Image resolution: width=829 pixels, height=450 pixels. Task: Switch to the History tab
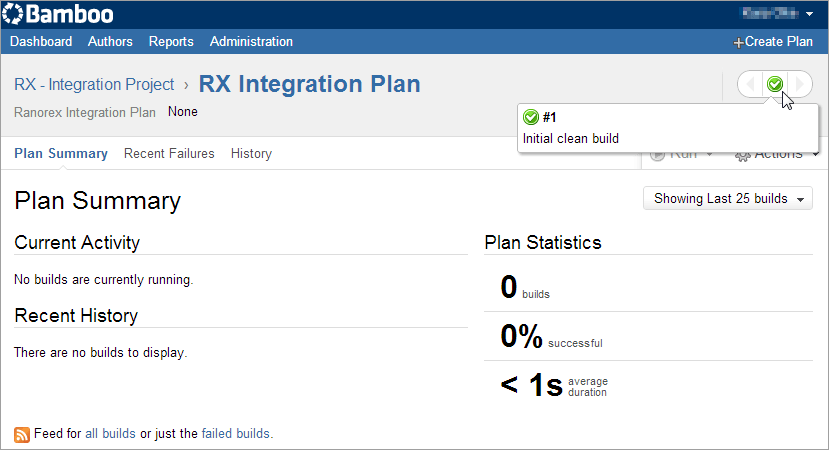(x=251, y=154)
